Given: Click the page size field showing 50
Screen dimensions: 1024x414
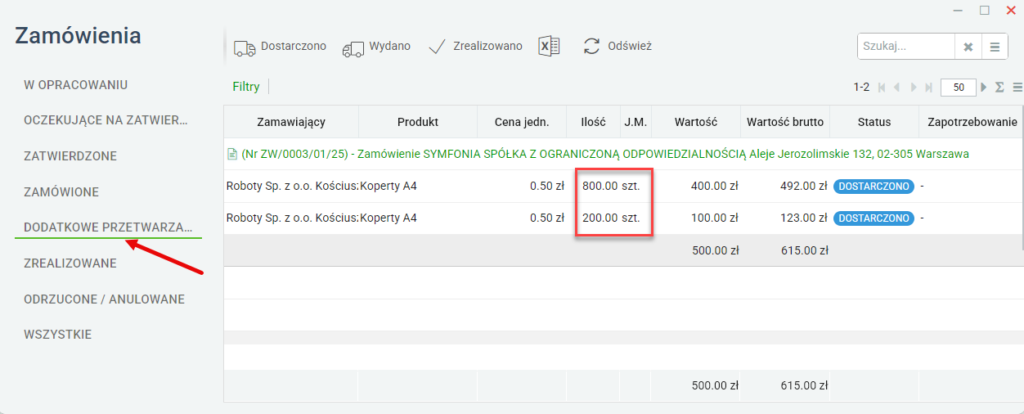Looking at the screenshot, I should [x=959, y=87].
